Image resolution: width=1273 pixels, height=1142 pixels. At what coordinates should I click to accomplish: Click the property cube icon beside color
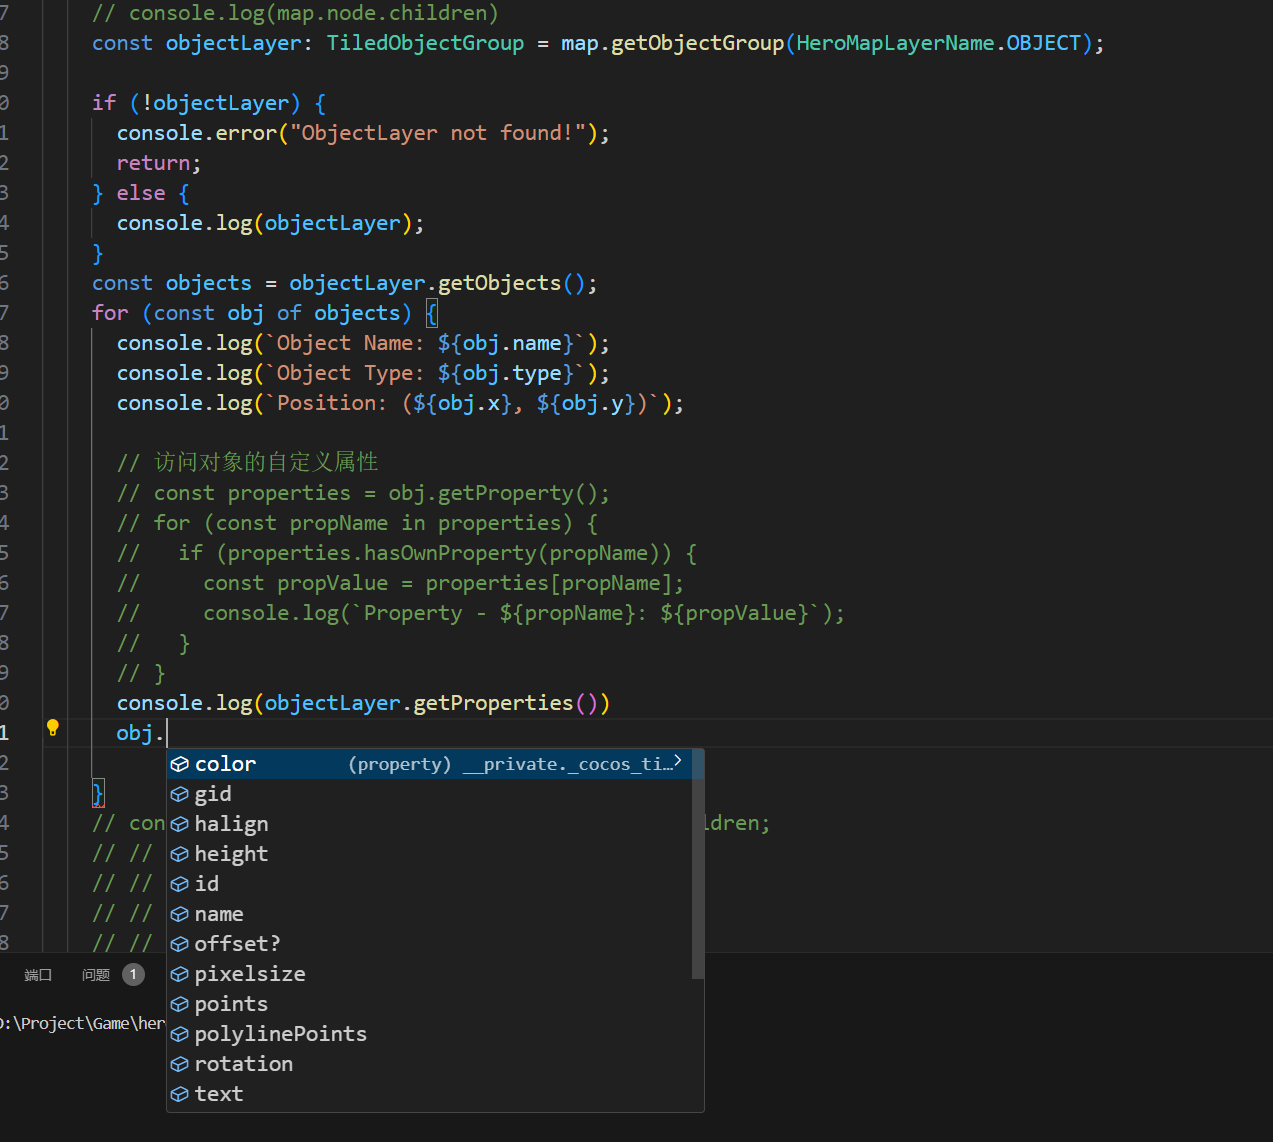click(180, 764)
